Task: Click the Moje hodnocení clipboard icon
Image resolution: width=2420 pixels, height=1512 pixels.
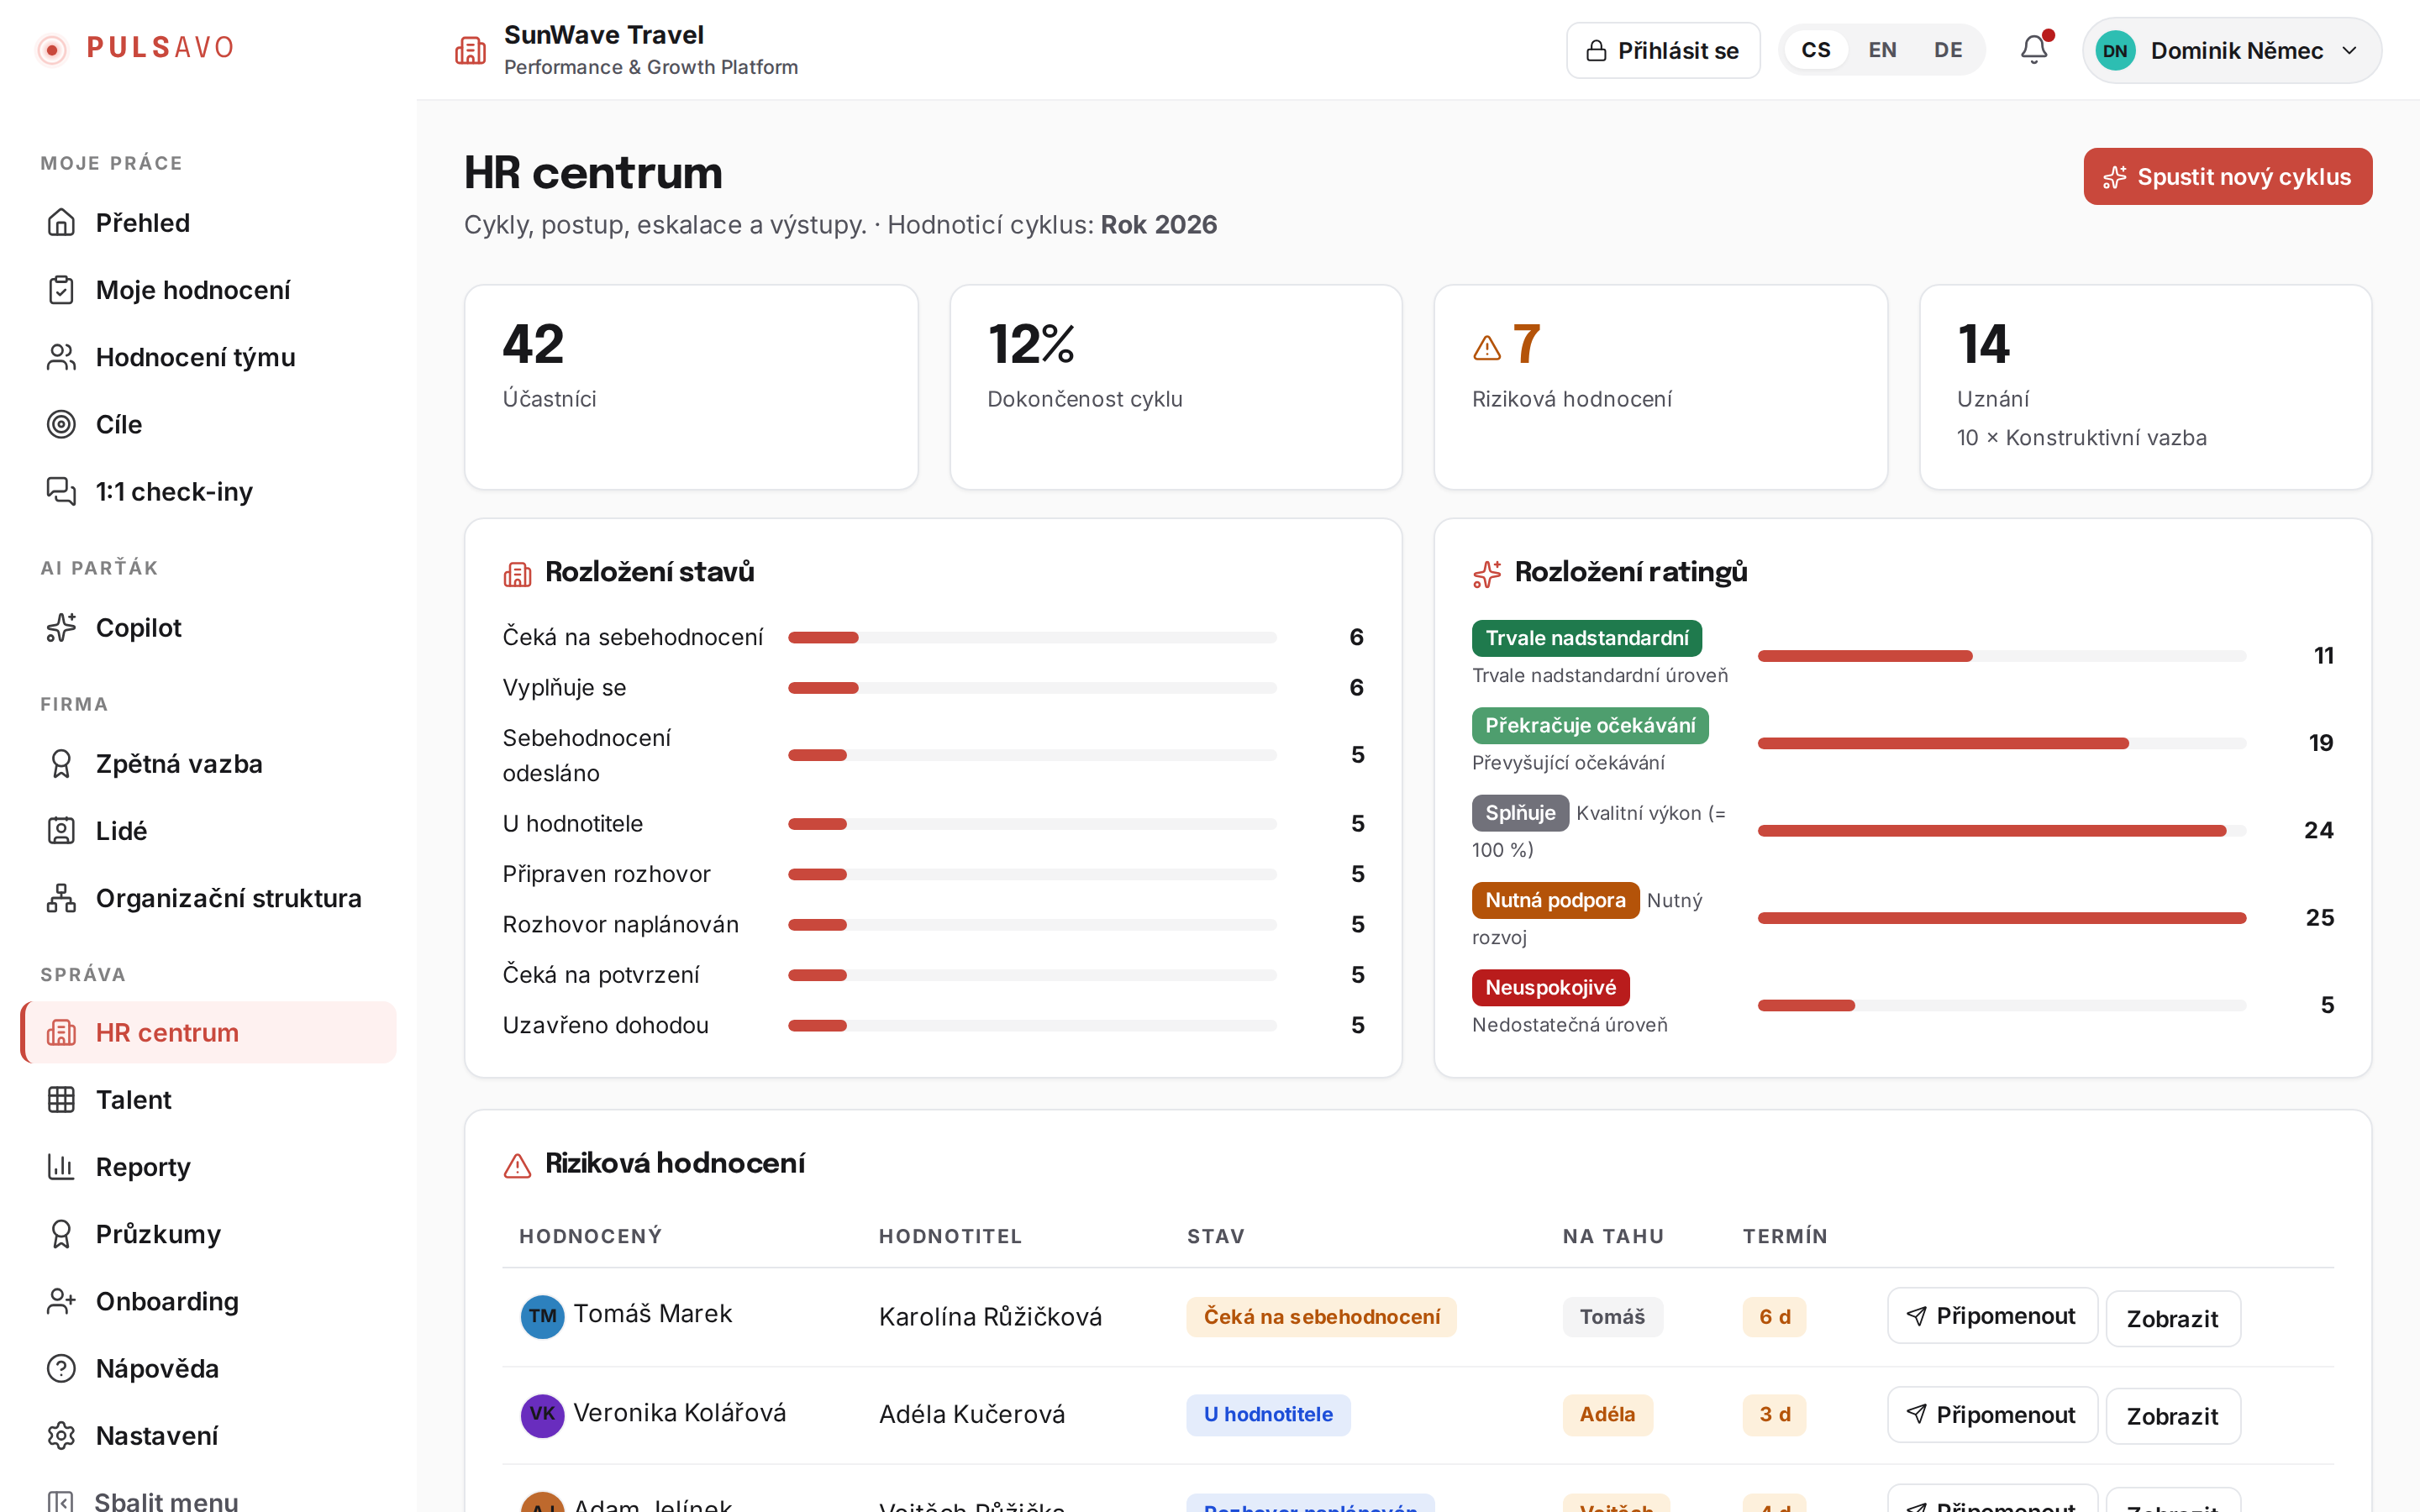Action: click(x=61, y=290)
